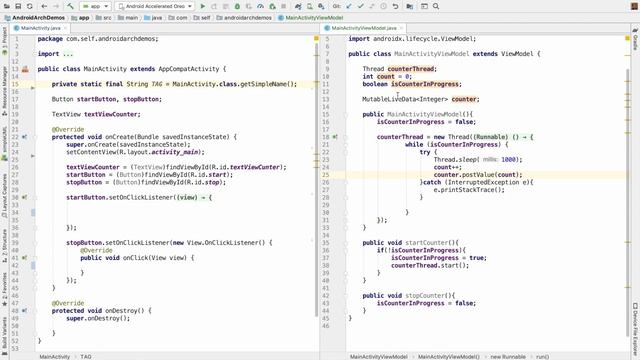
Task: Click the lambda gutter icon on line 18
Action: [x=335, y=137]
